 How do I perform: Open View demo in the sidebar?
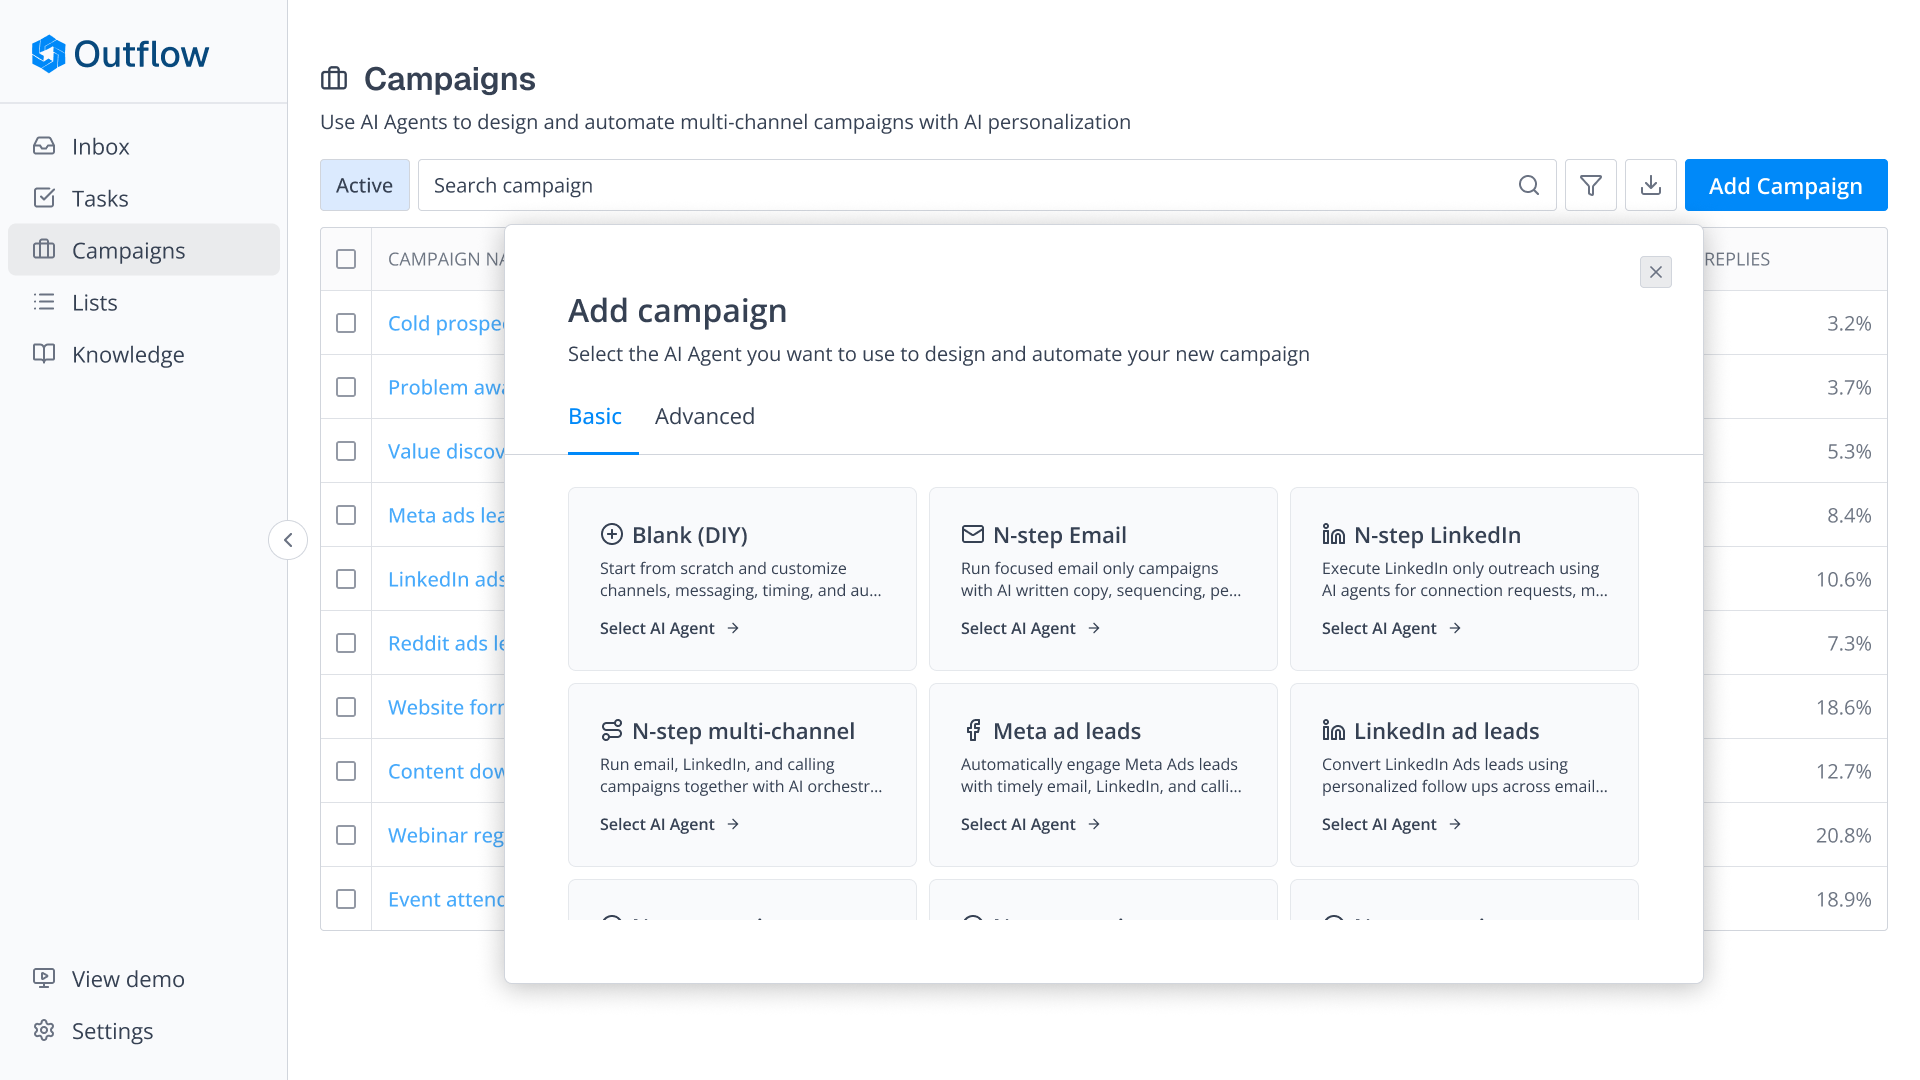click(127, 979)
